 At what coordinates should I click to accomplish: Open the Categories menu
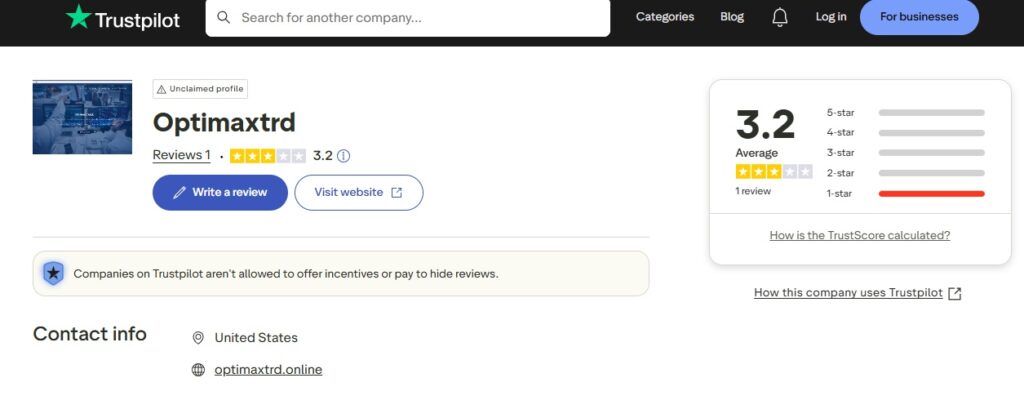[664, 17]
